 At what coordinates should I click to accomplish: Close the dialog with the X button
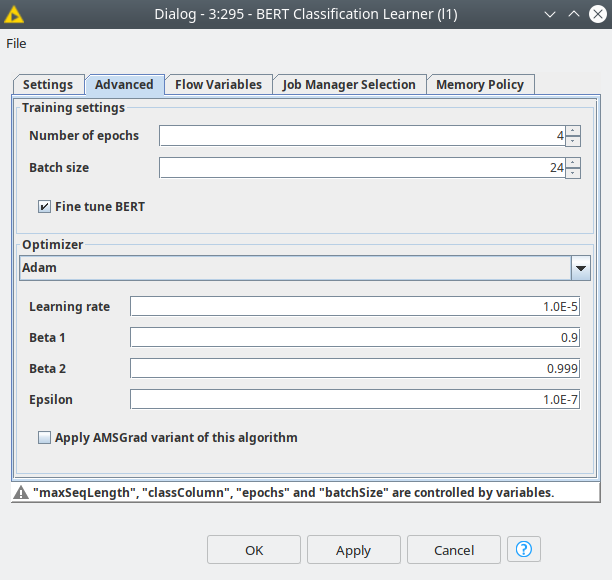pos(598,14)
